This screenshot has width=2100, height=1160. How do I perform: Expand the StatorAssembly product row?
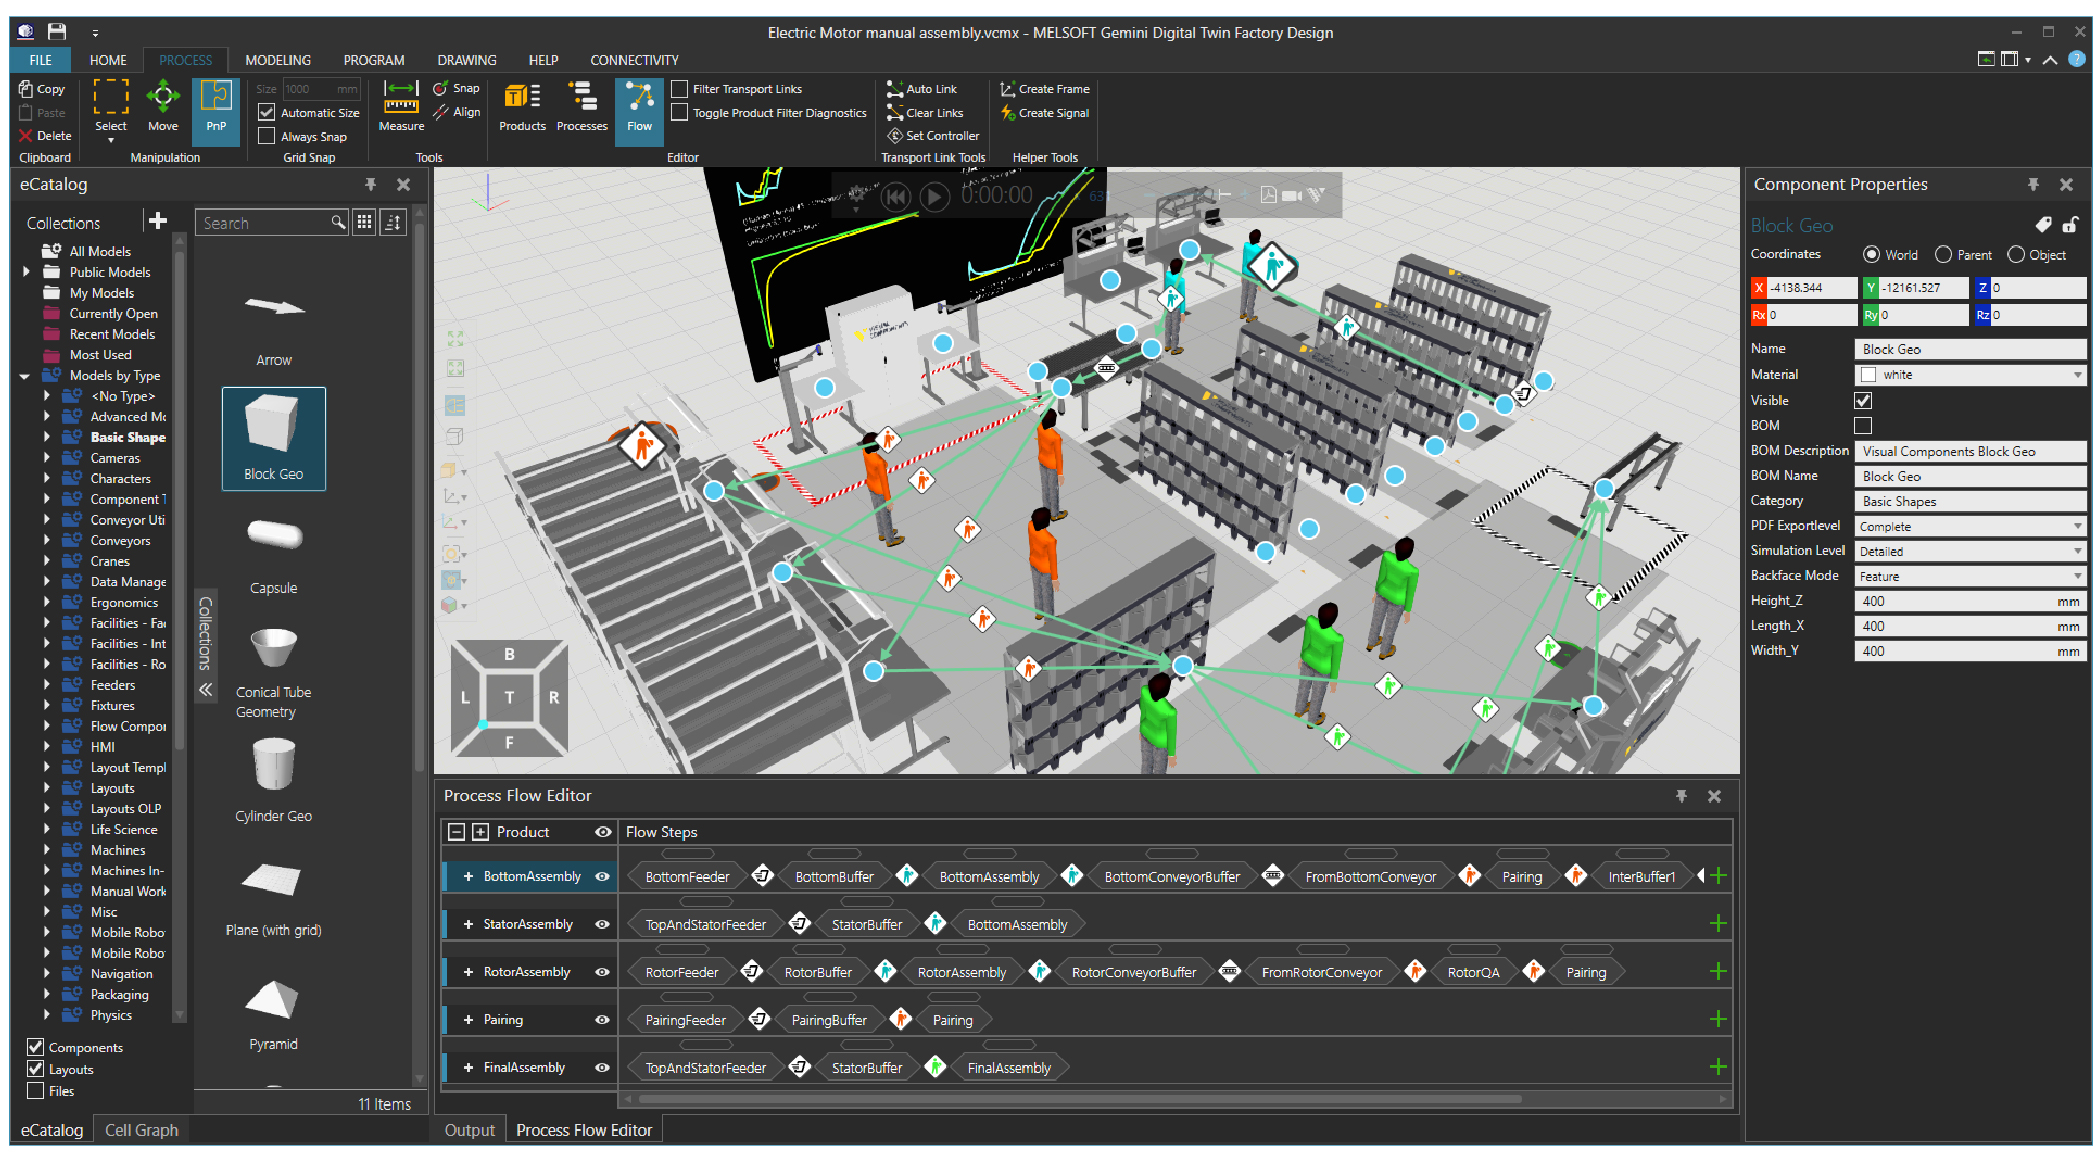468,924
